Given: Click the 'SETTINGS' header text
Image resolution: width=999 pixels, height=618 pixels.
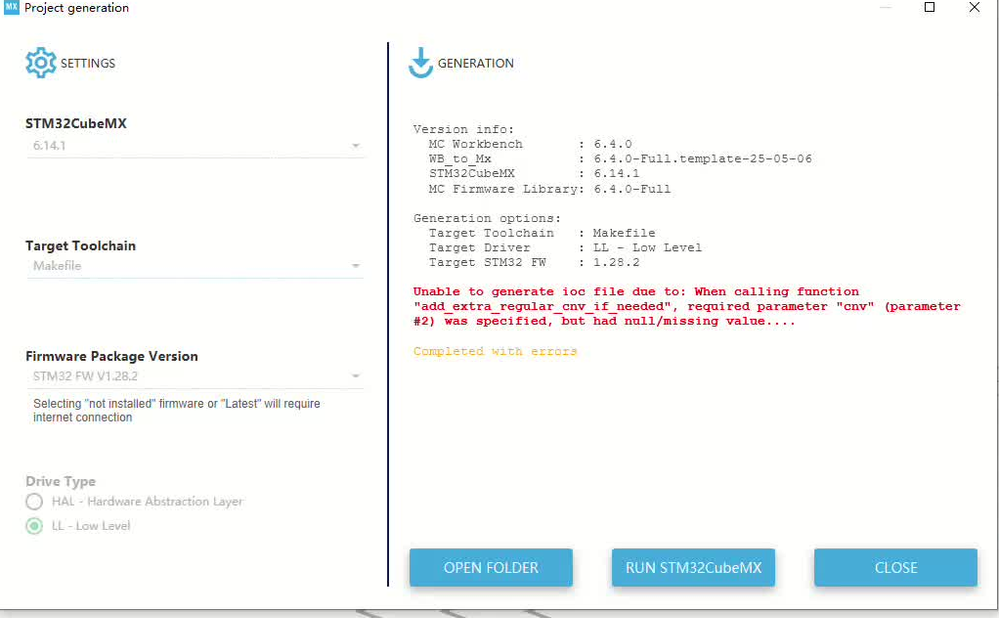Looking at the screenshot, I should coord(88,63).
